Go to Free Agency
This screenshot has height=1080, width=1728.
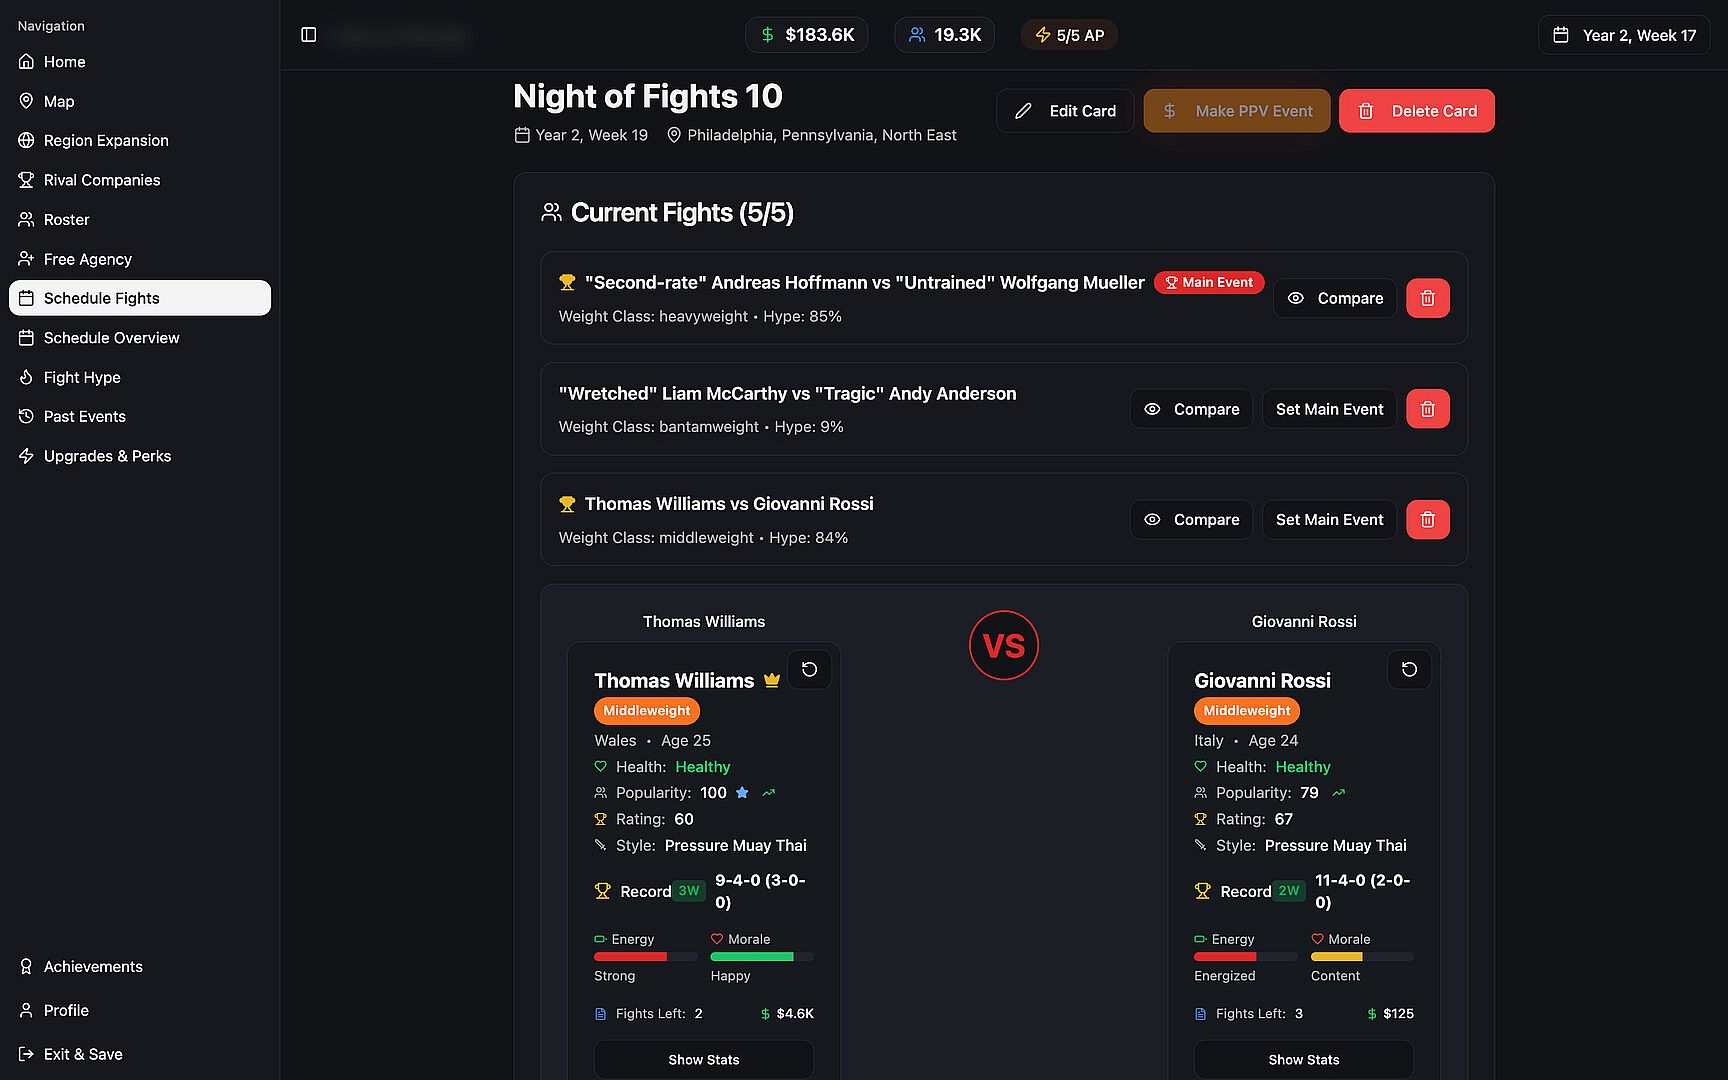[x=87, y=259]
